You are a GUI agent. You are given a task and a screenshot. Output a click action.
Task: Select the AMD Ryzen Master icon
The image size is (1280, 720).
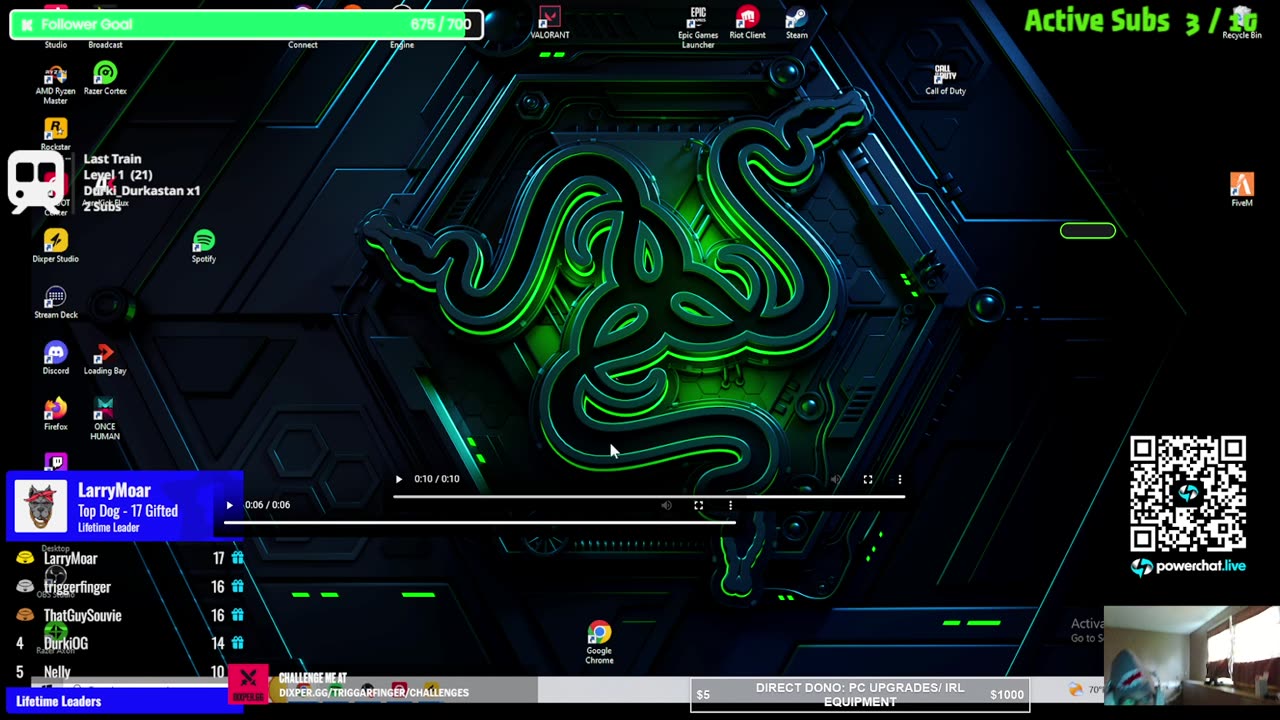click(x=56, y=85)
